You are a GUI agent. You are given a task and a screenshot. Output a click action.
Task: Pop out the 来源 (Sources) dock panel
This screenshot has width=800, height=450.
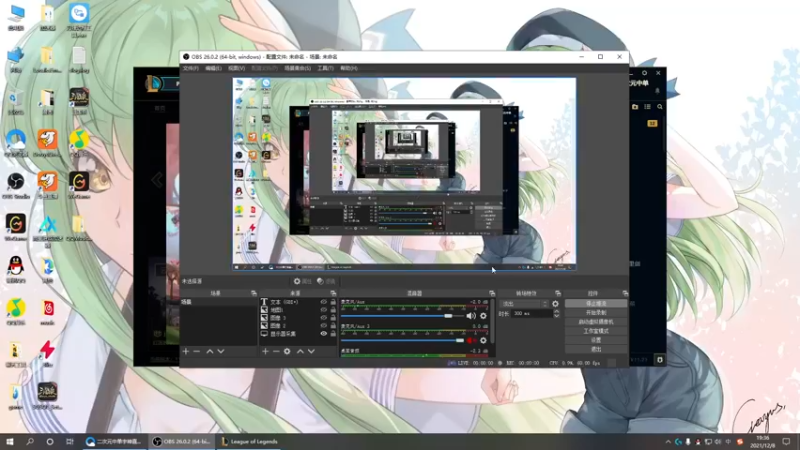click(333, 293)
